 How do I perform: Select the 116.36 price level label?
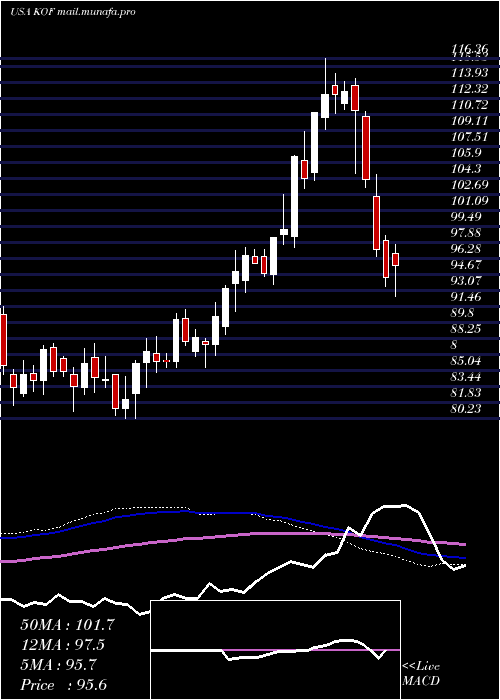tap(470, 49)
